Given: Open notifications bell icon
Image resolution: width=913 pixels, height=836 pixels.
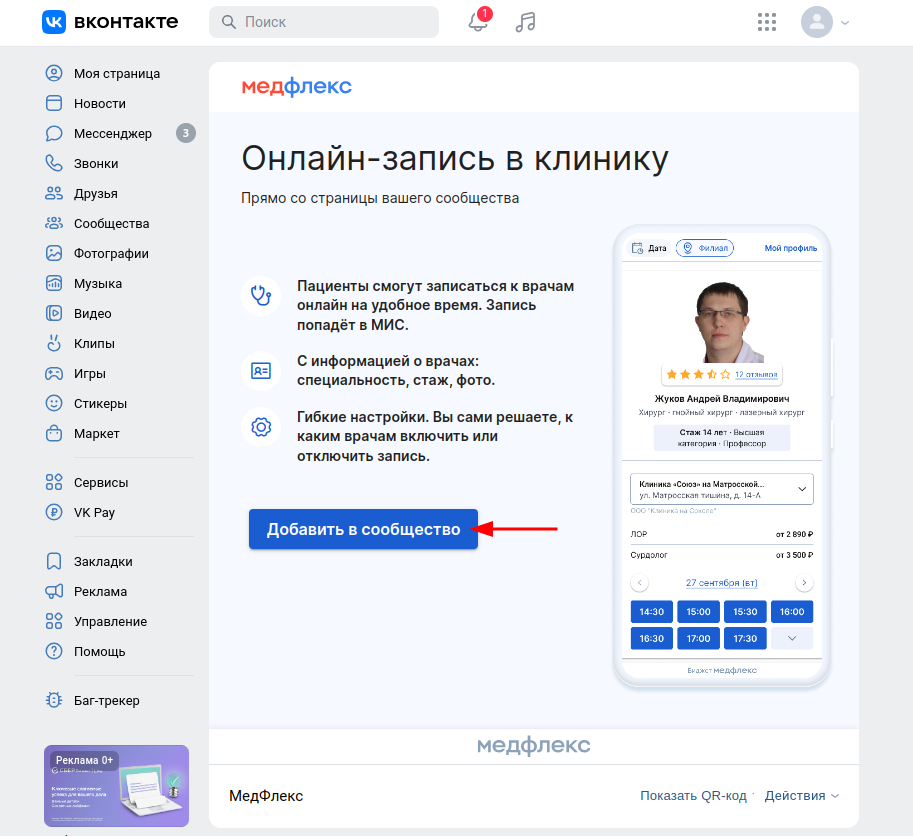Looking at the screenshot, I should click(x=478, y=22).
